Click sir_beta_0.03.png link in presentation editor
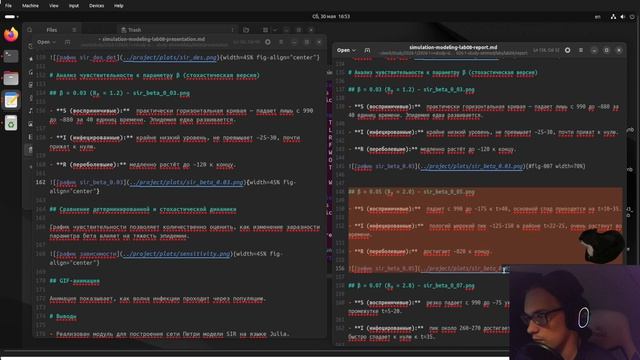The width and height of the screenshot is (640, 360). tap(186, 182)
